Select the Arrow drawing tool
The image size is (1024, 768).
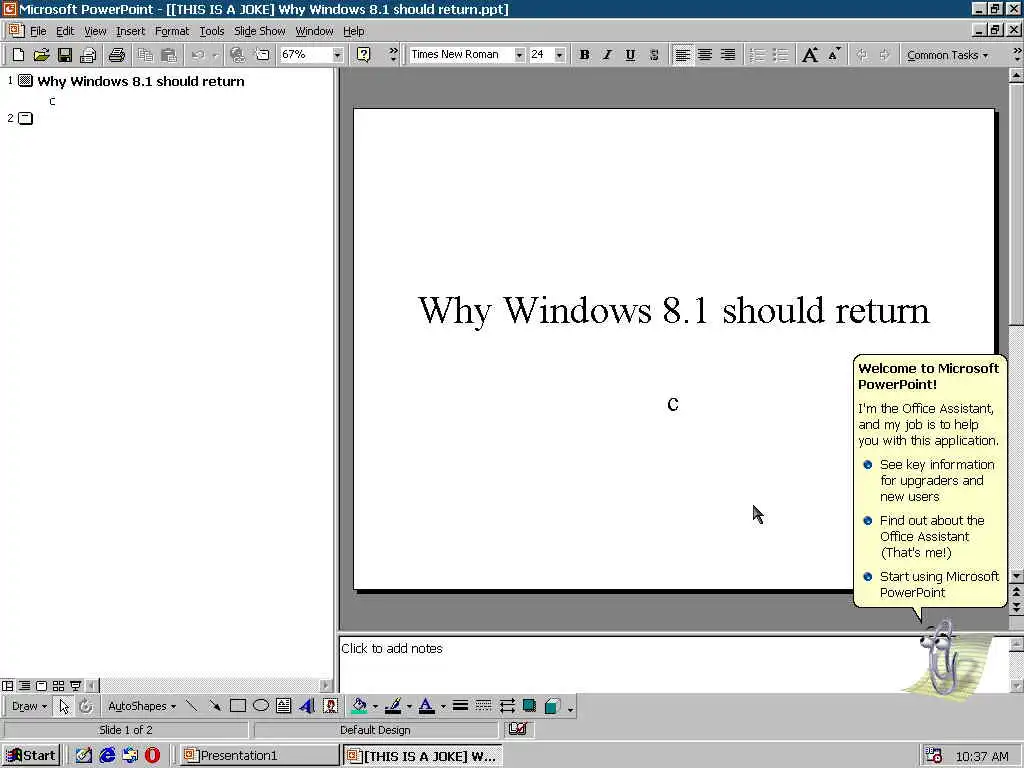[x=215, y=706]
